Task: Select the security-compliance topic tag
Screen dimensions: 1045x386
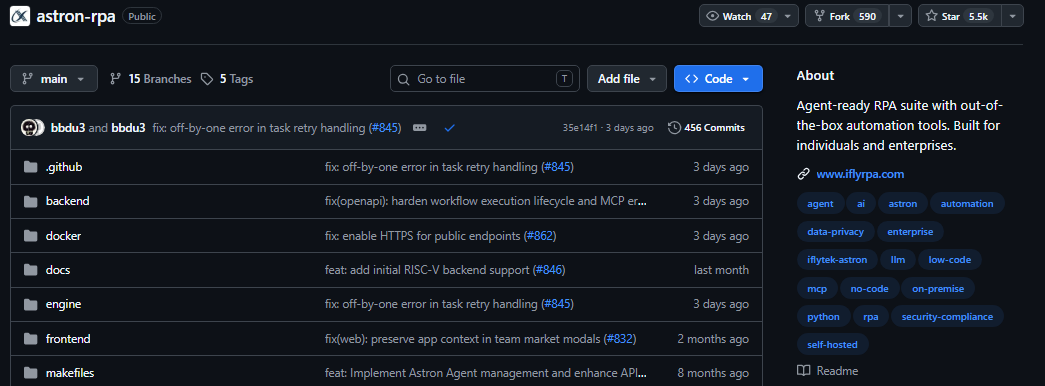Action: (947, 317)
